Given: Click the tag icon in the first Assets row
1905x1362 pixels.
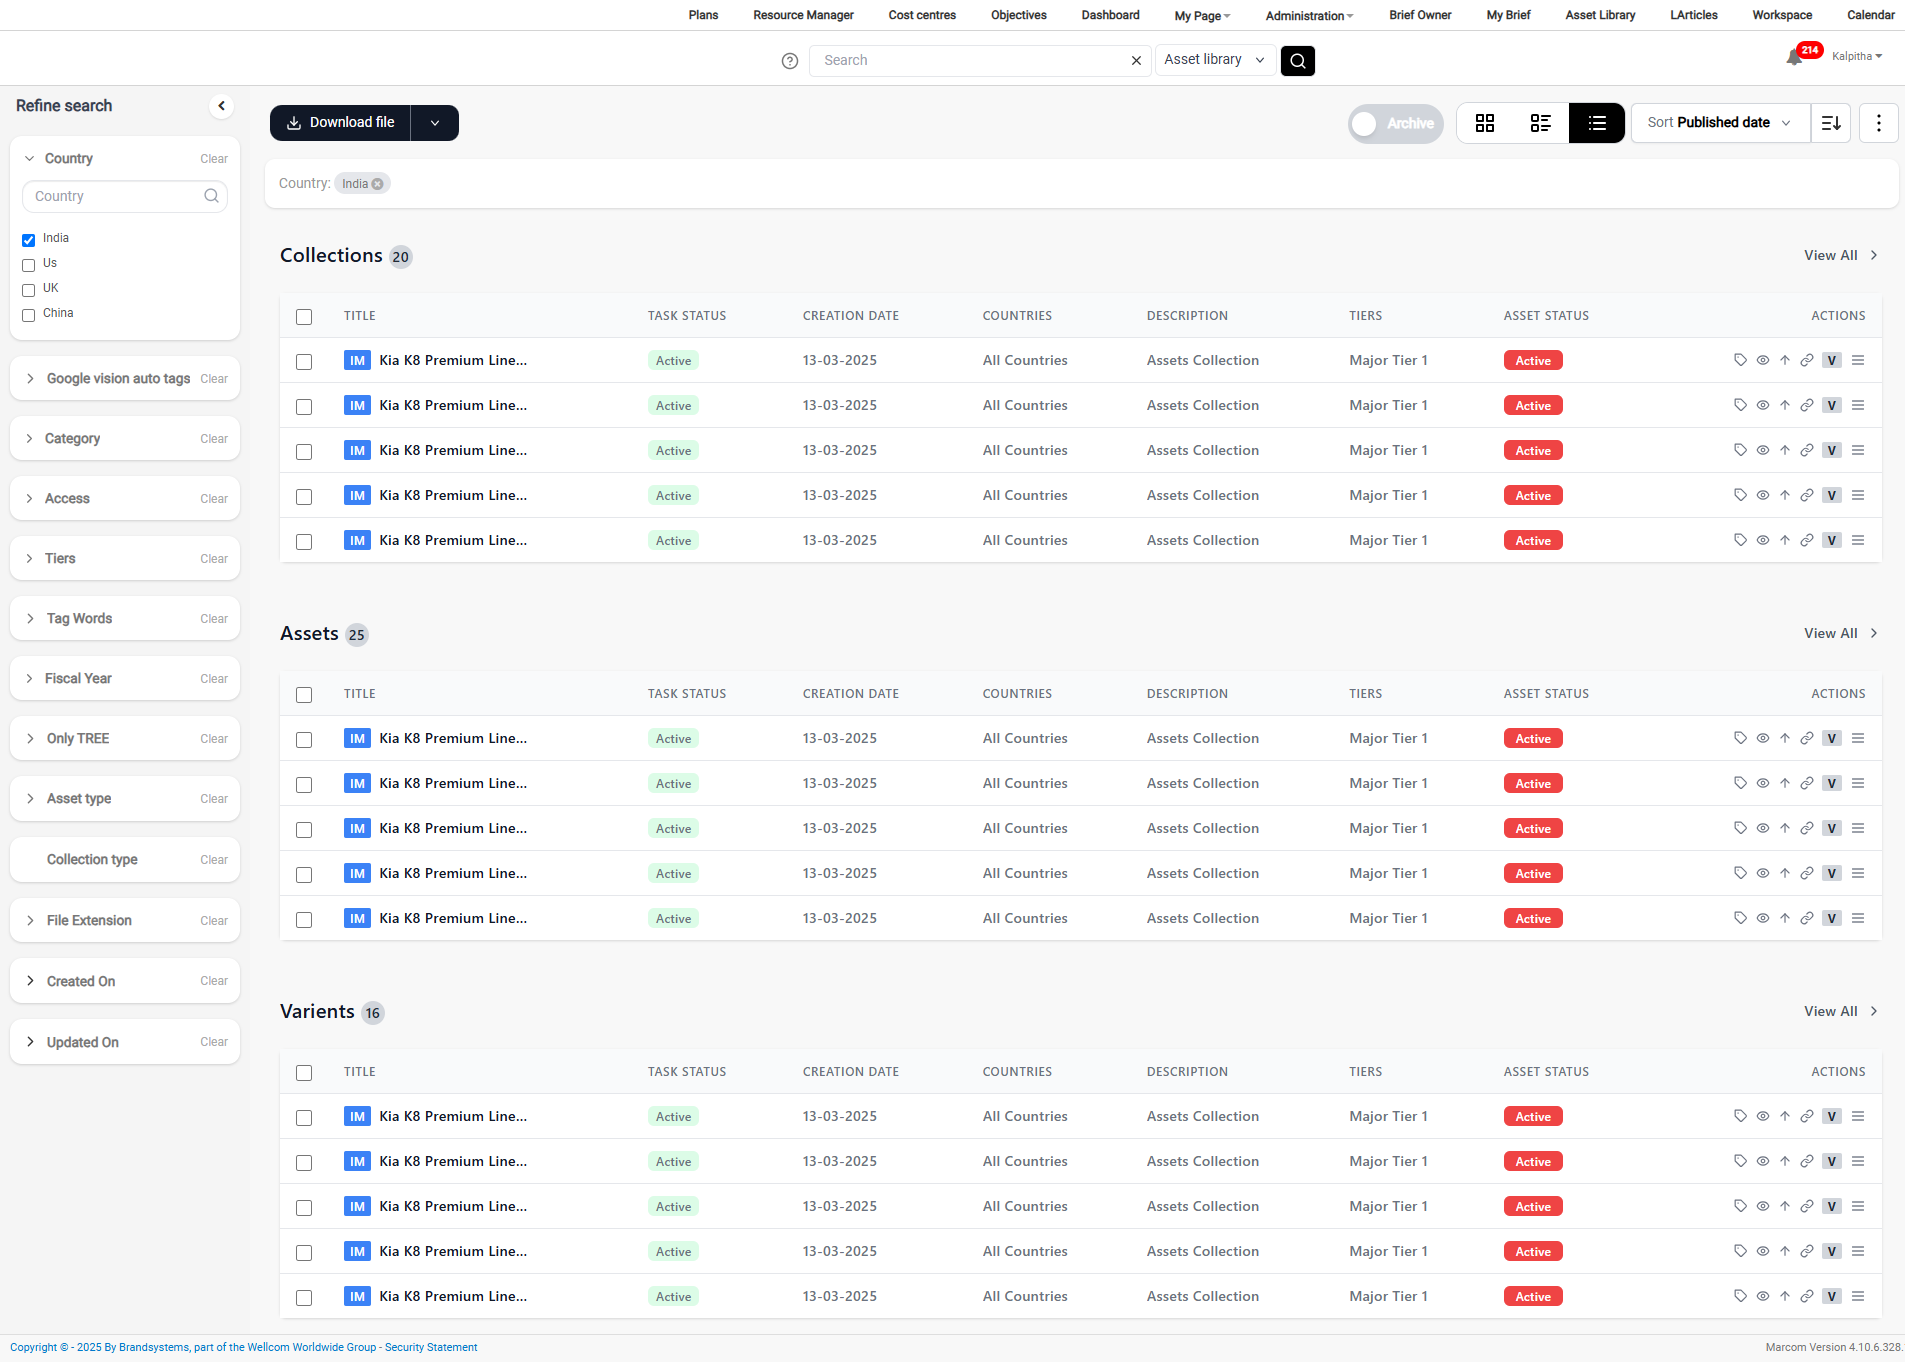Looking at the screenshot, I should pos(1740,738).
